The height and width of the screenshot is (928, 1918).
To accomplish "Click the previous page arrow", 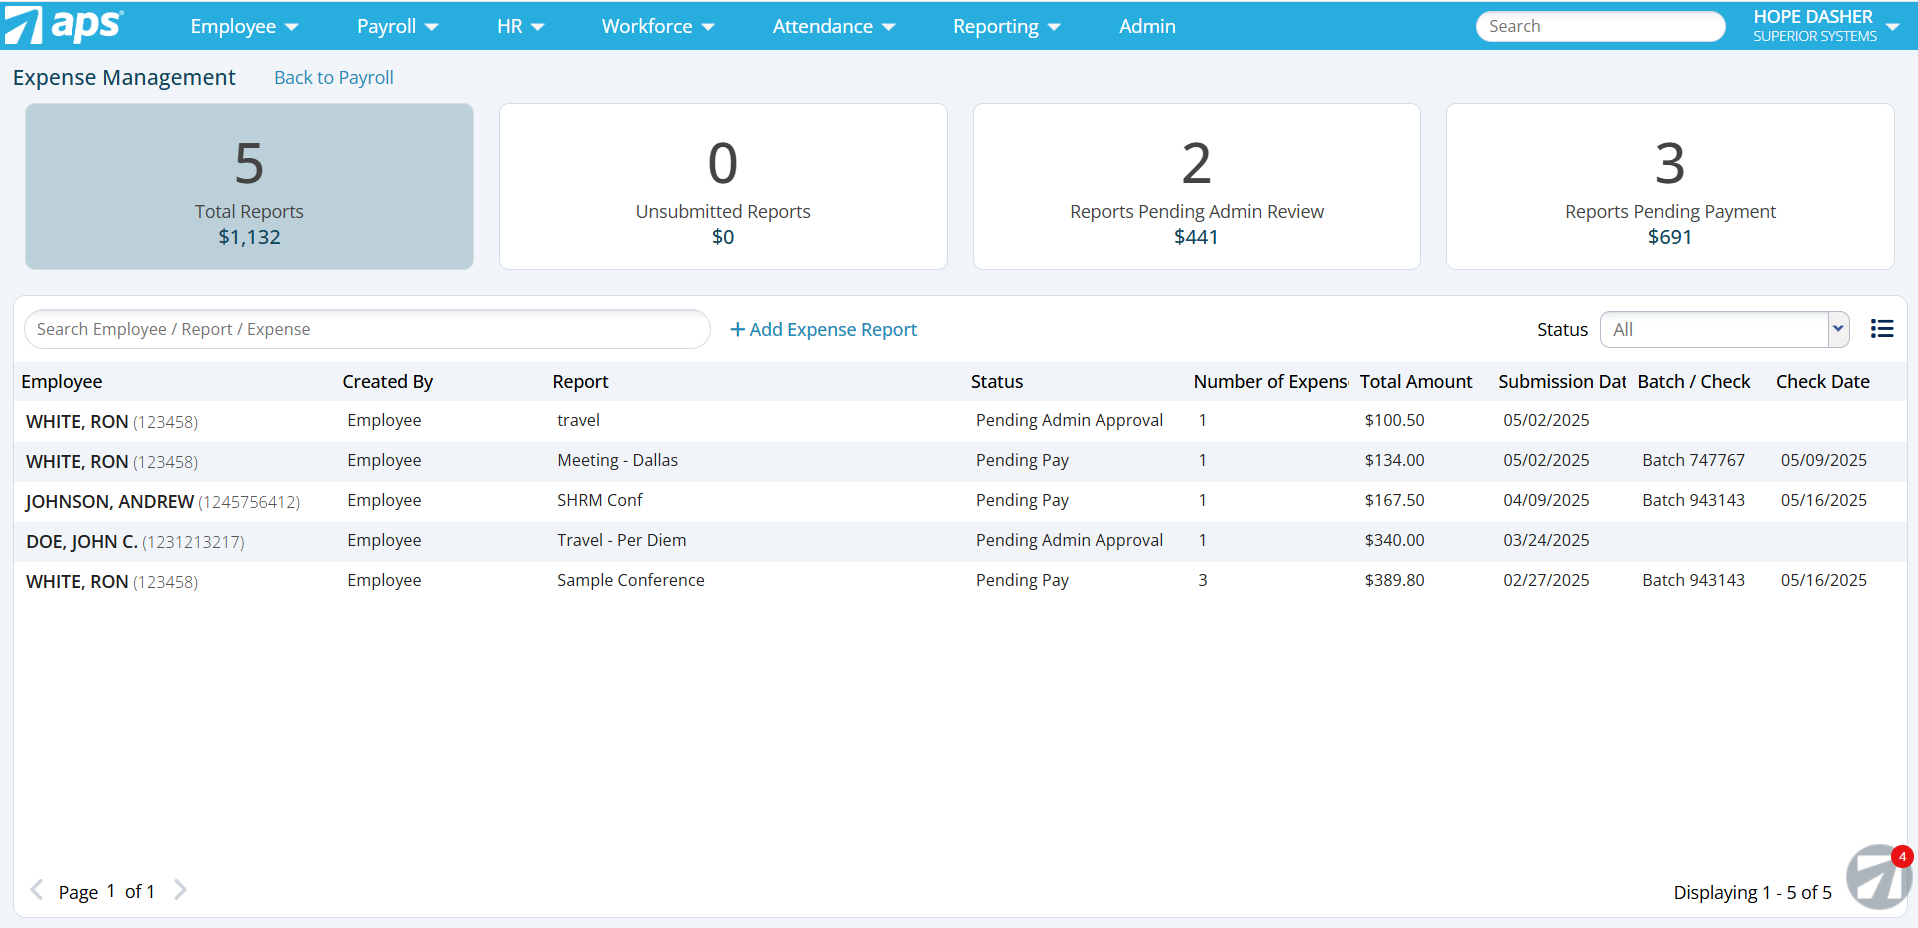I will 36,889.
